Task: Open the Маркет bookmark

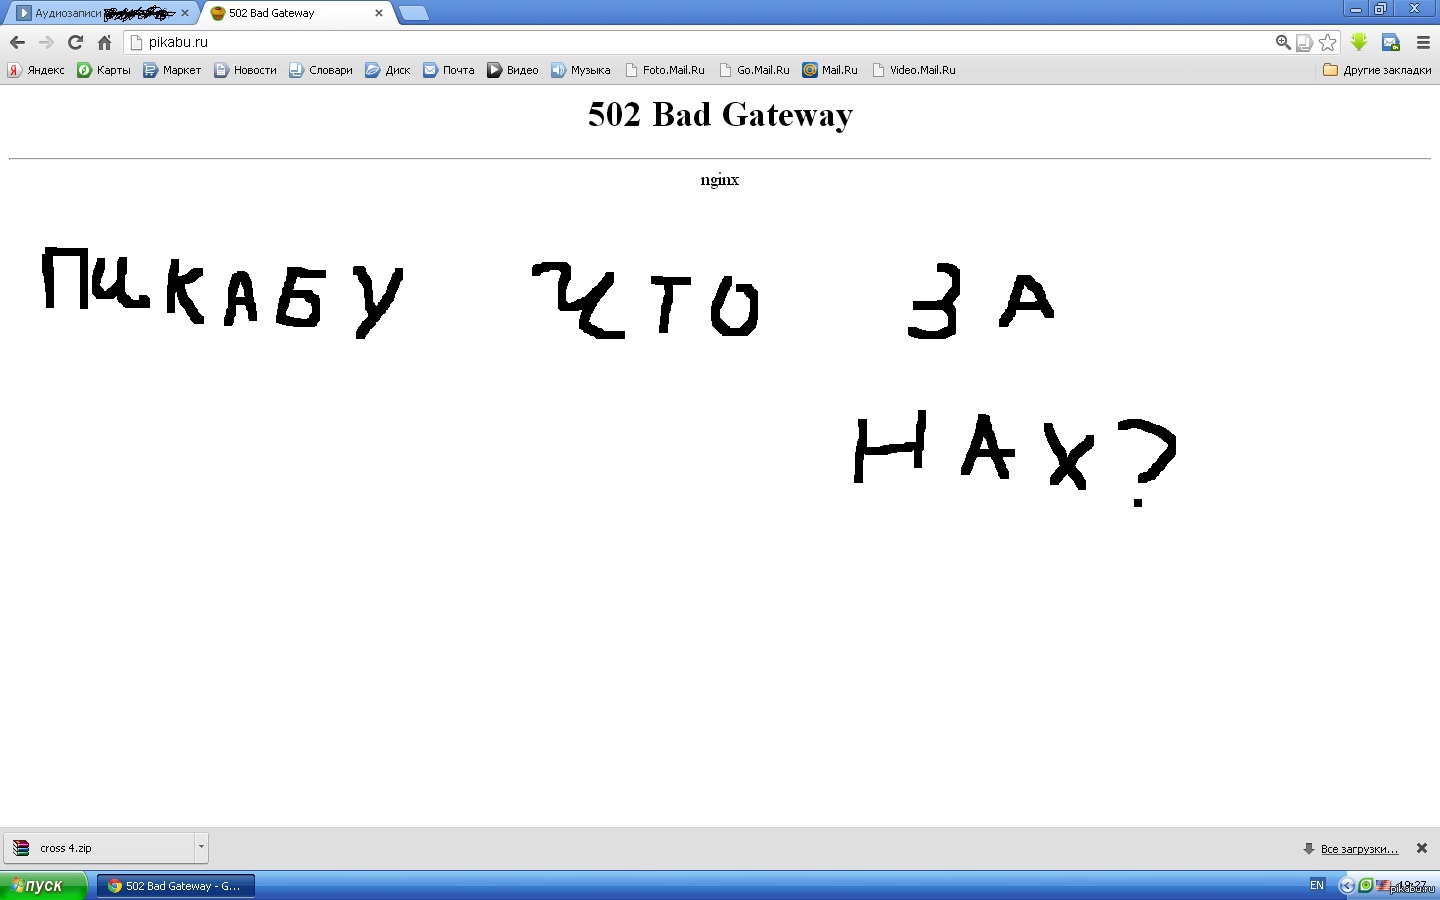Action: point(172,70)
